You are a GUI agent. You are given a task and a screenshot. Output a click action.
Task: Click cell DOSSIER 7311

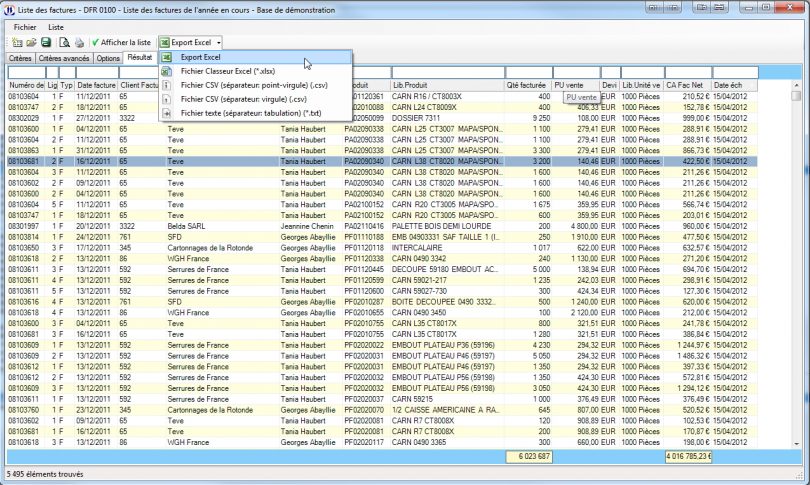(416, 118)
